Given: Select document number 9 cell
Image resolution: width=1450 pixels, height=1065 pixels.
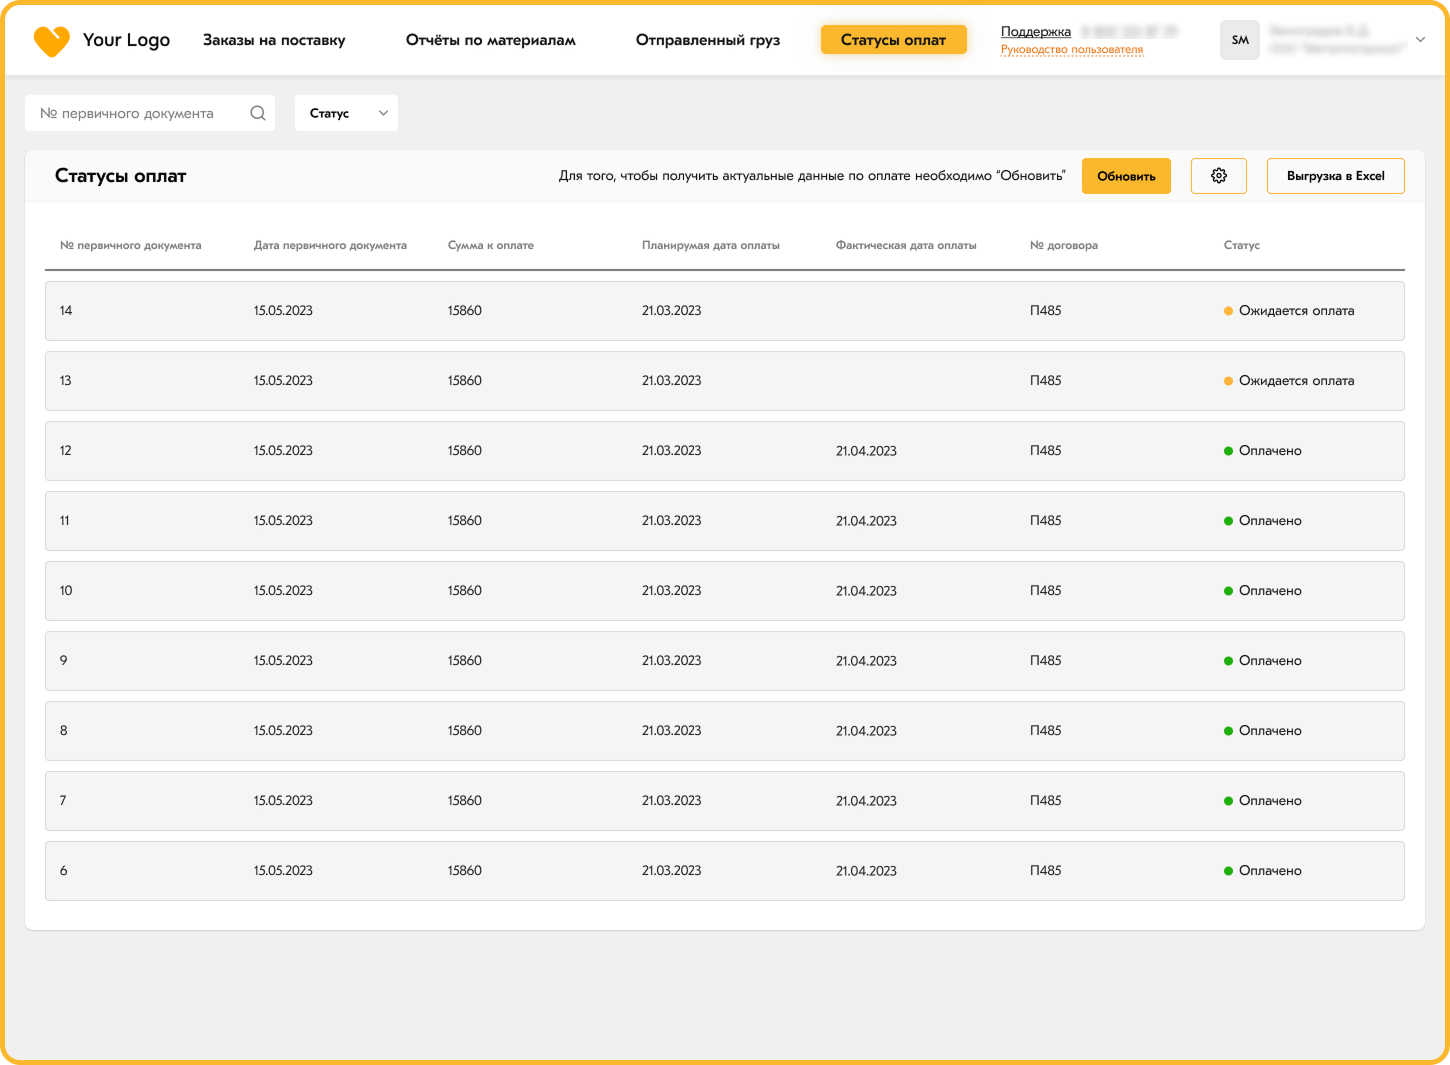Looking at the screenshot, I should [64, 661].
